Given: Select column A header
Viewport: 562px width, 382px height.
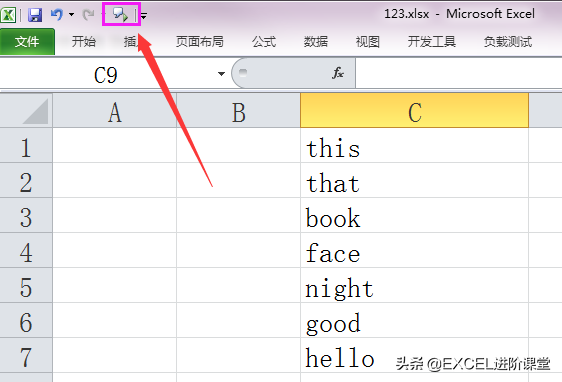Looking at the screenshot, I should (x=115, y=110).
